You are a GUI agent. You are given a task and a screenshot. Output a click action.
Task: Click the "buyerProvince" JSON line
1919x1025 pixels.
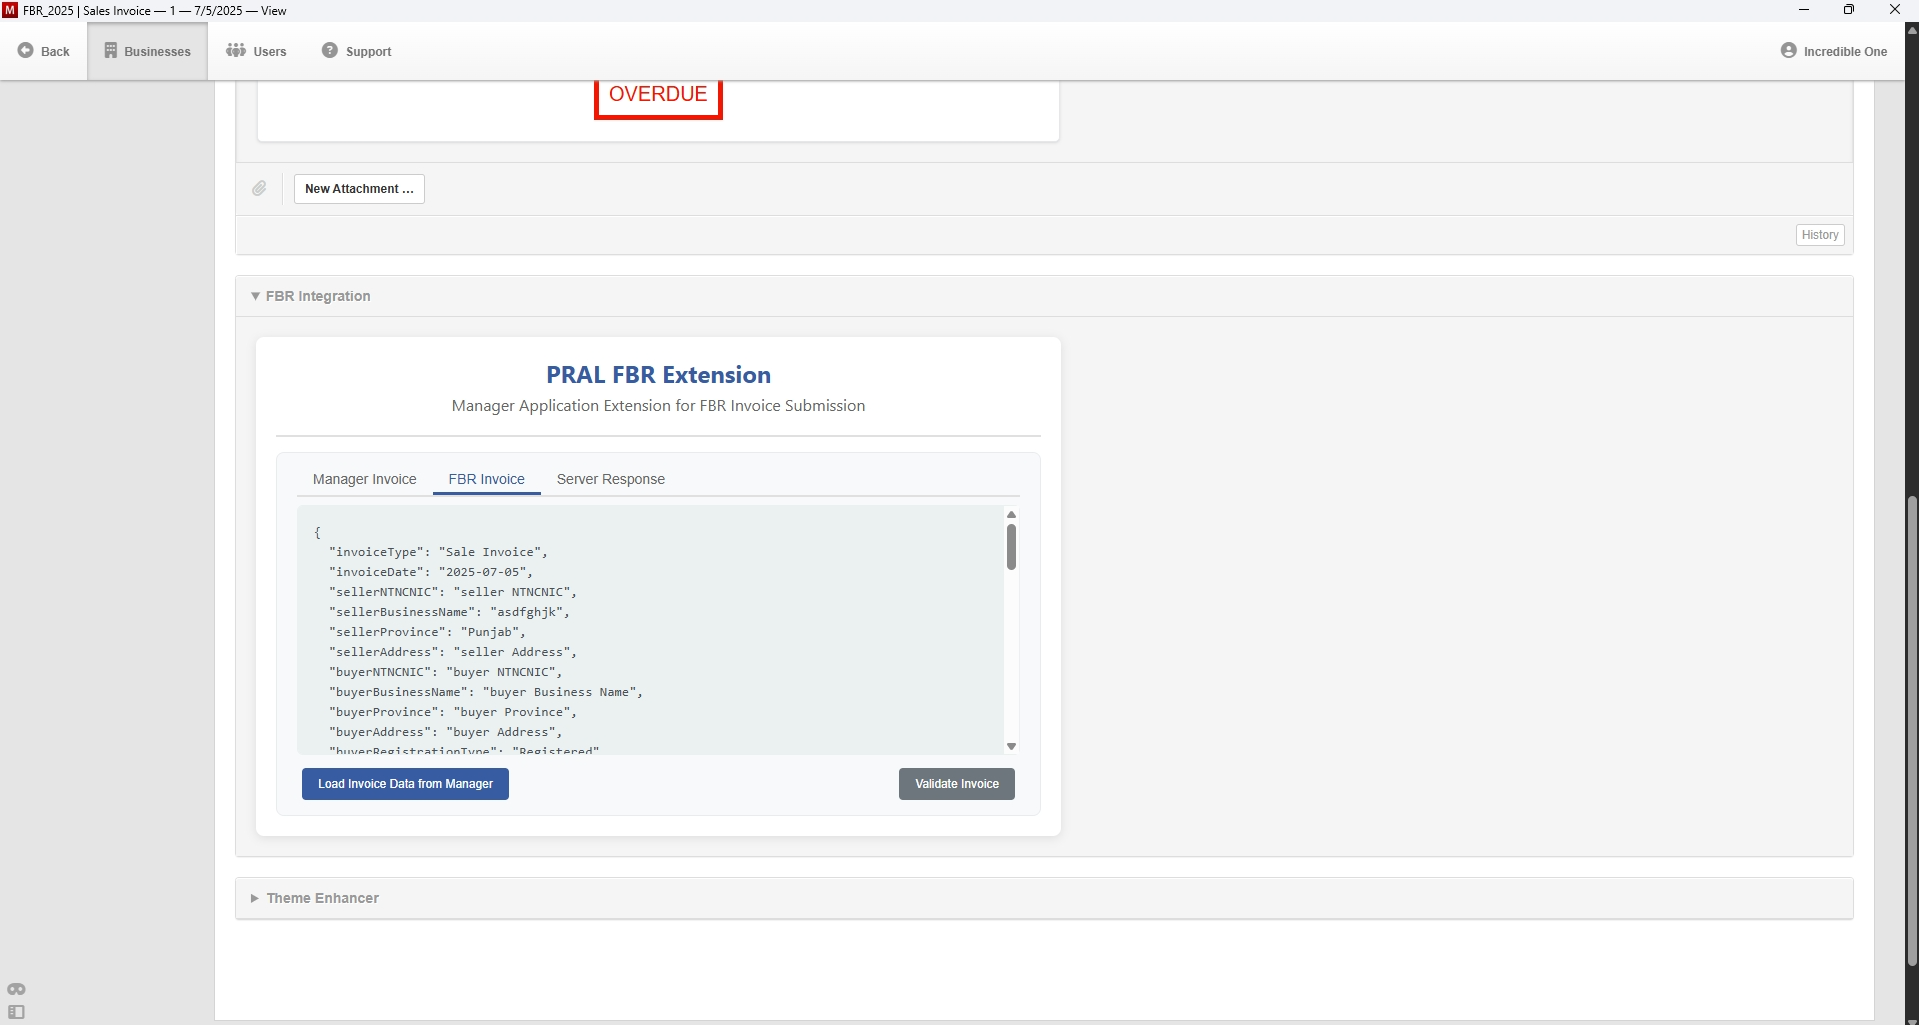(453, 712)
